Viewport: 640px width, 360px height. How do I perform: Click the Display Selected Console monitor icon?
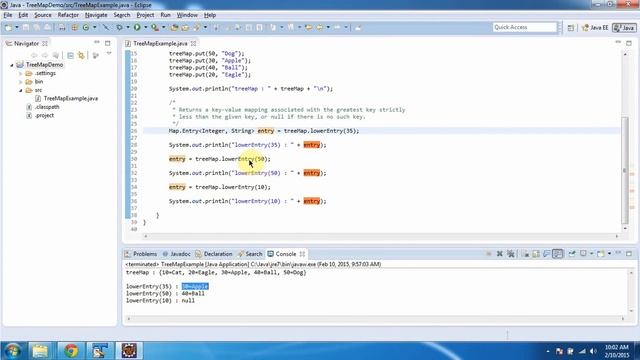point(584,254)
